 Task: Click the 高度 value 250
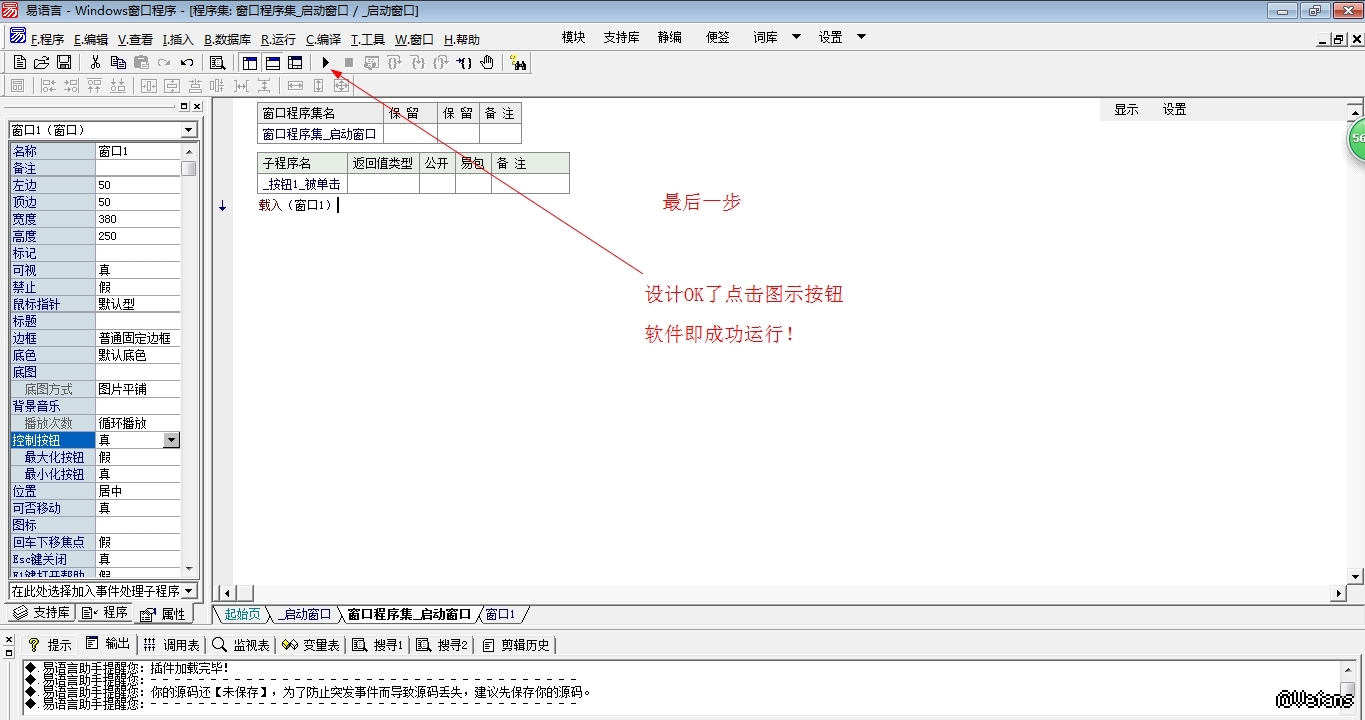[138, 236]
